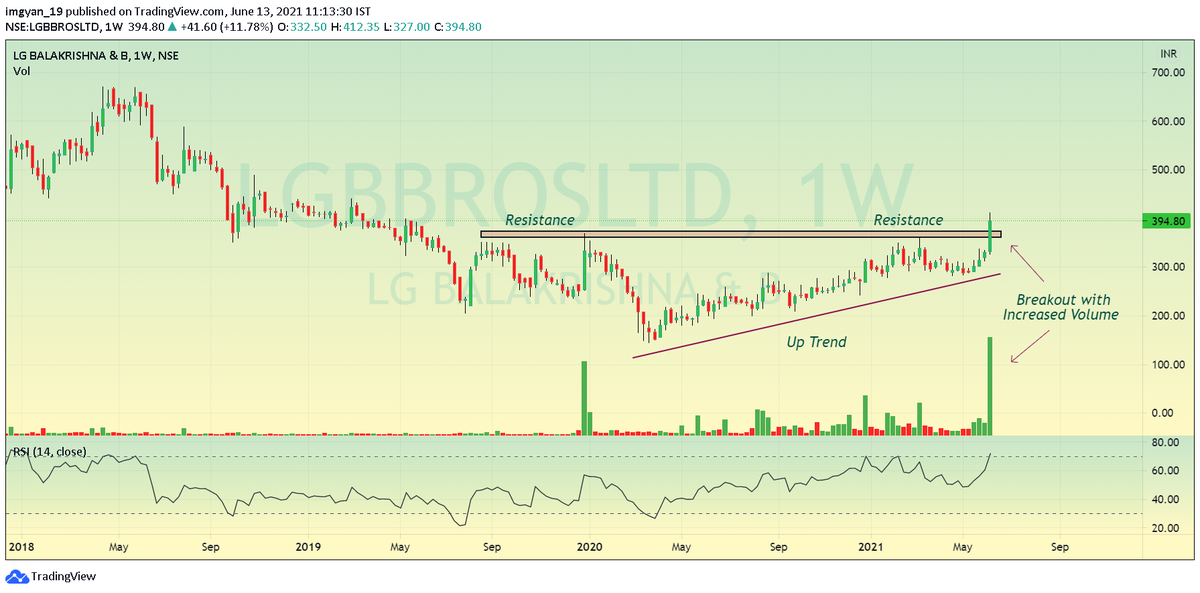Viewport: 1200px width, 593px height.
Task: Click the RSI 40.00 axis label
Action: [1167, 500]
